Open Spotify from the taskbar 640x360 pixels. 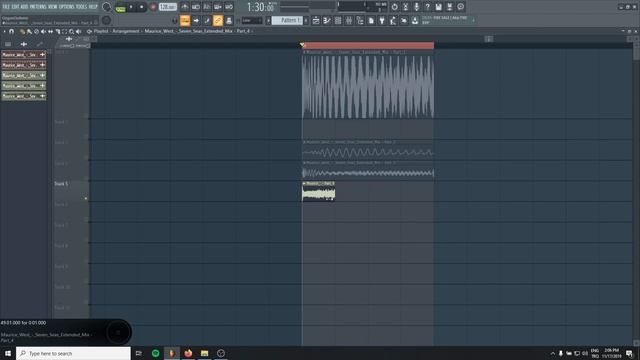(156, 353)
